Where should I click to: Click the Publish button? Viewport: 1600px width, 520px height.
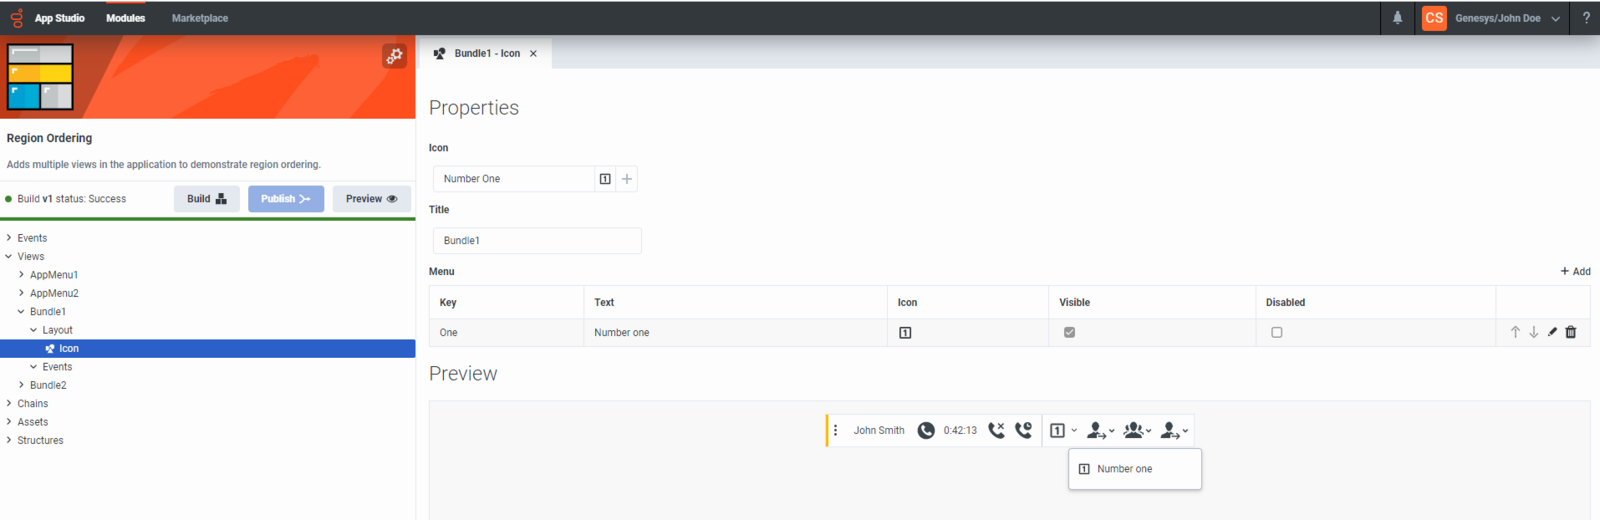point(286,199)
